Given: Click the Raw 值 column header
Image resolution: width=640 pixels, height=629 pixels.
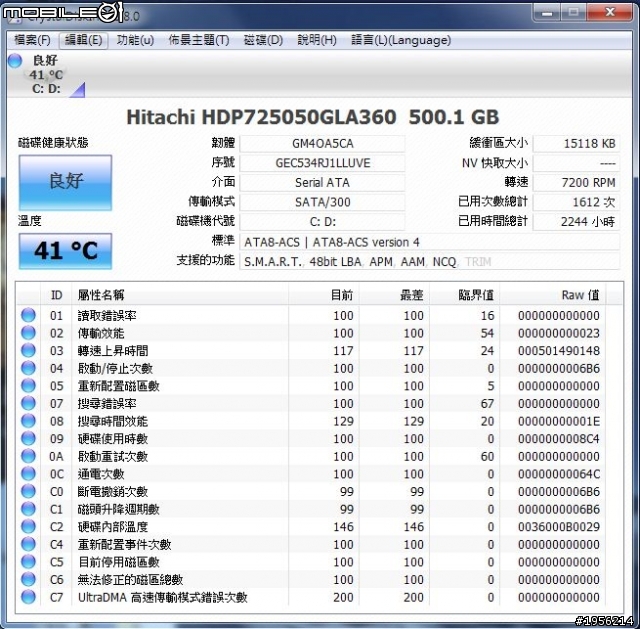Looking at the screenshot, I should click(553, 295).
